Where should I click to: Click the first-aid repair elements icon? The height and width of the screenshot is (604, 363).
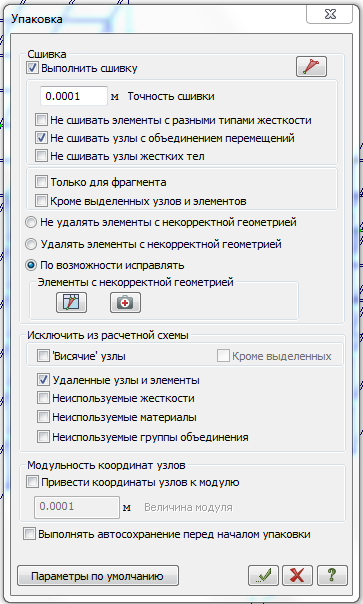125,302
